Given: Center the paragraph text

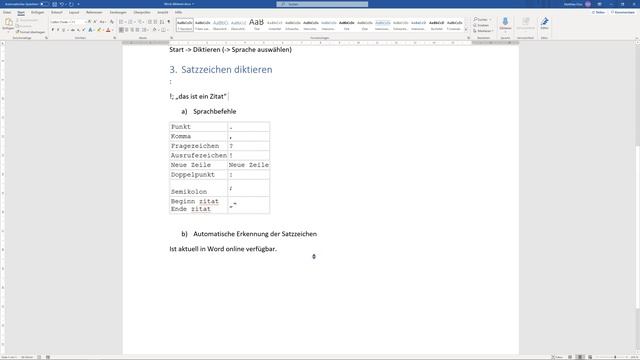Looking at the screenshot, I should point(127,30).
